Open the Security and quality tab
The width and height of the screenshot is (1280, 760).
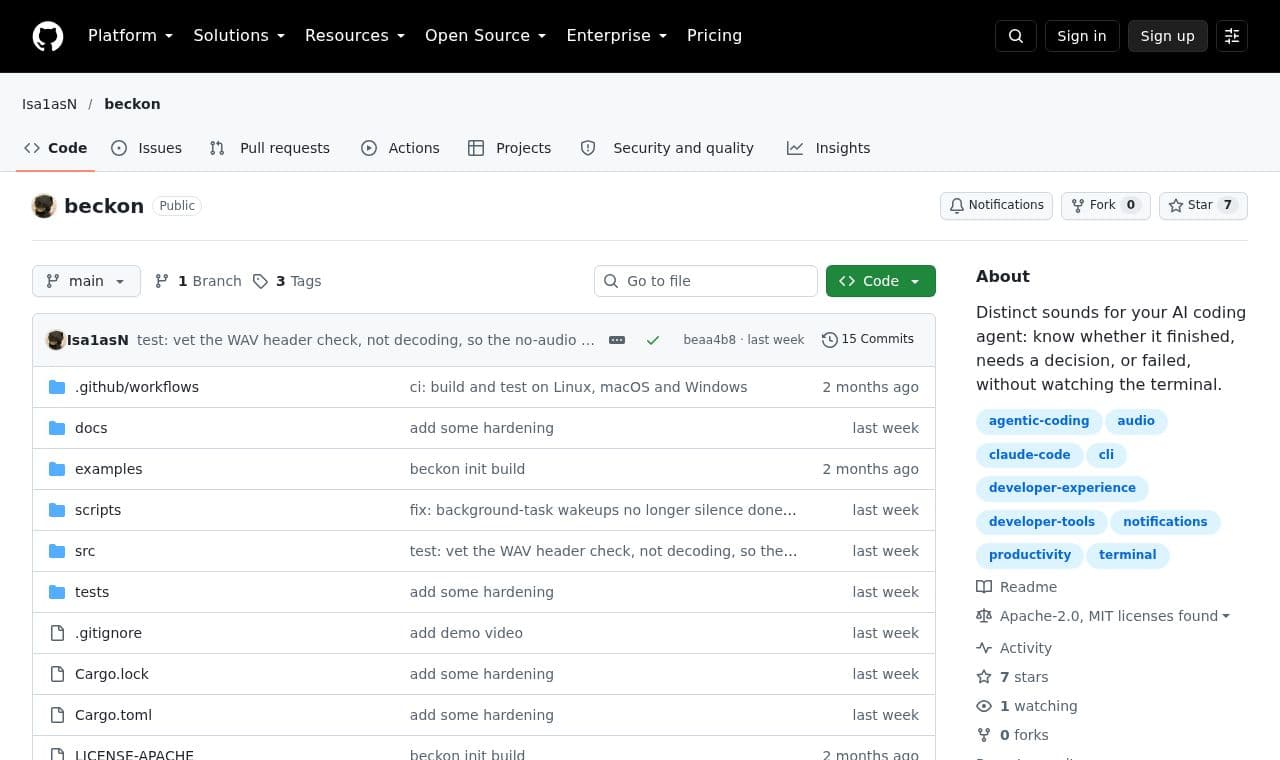(x=667, y=148)
